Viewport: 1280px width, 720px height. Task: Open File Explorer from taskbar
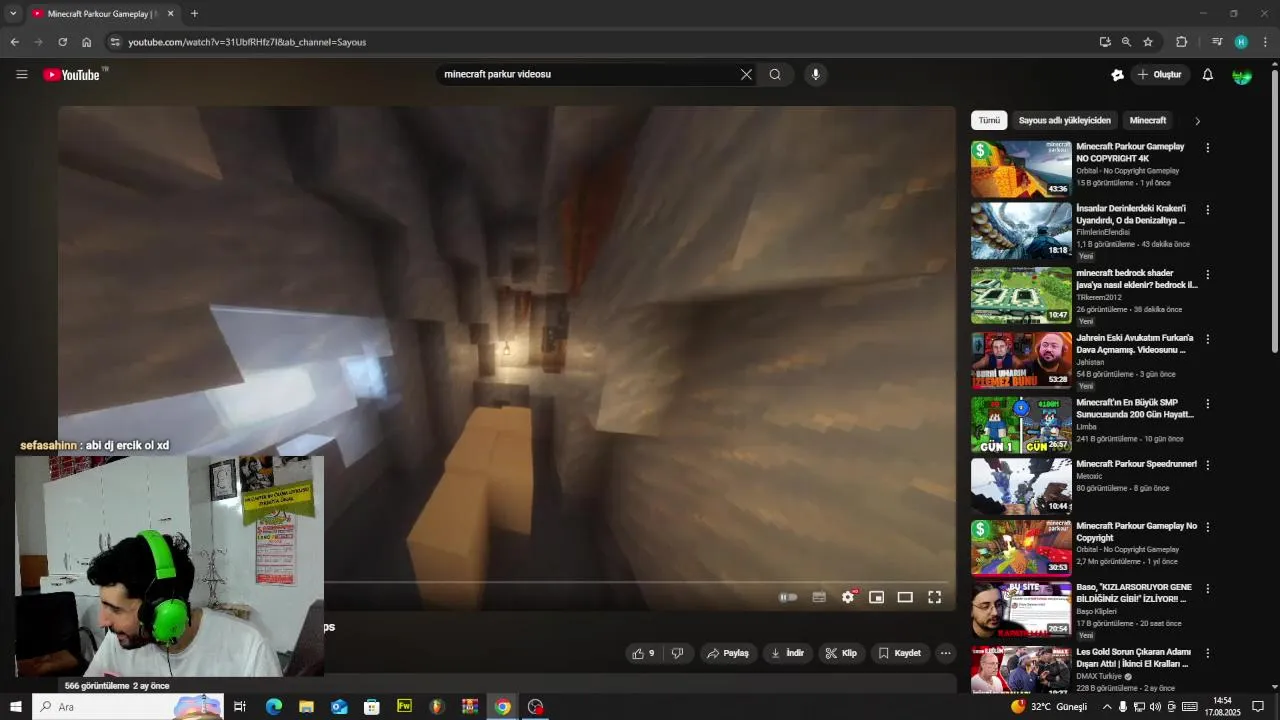click(x=306, y=707)
